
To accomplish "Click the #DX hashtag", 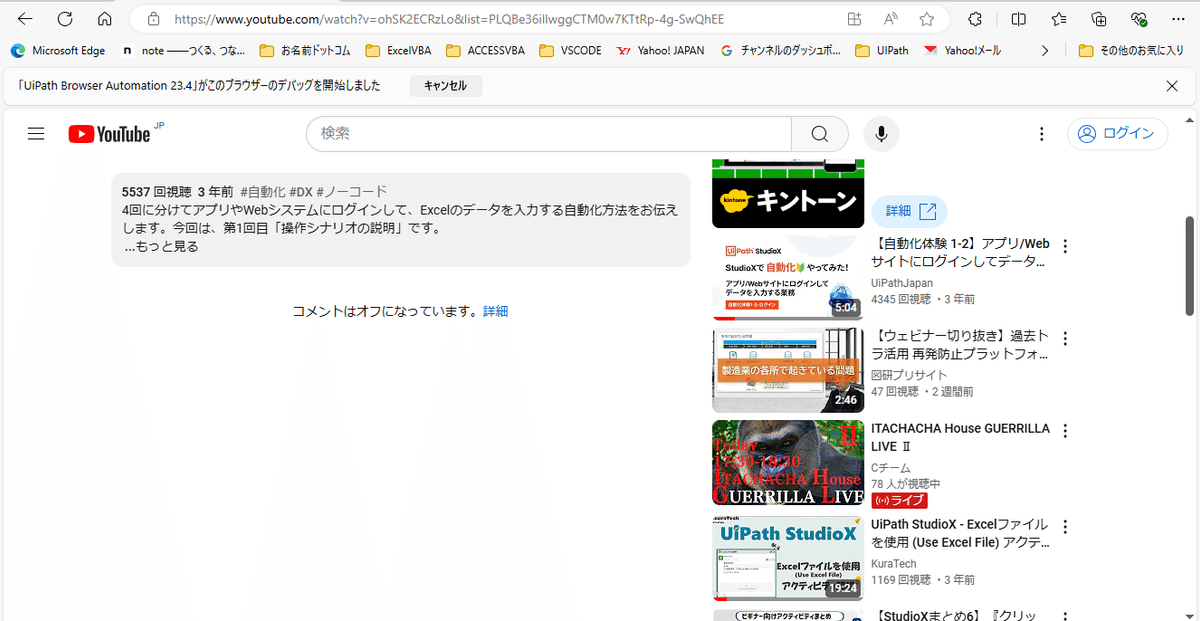I will pos(301,192).
